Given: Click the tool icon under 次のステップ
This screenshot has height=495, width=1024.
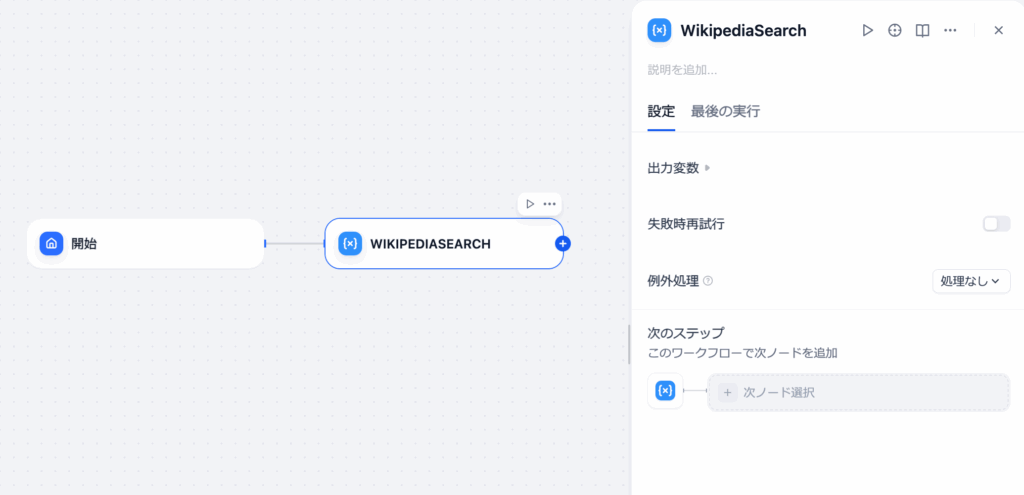Looking at the screenshot, I should coord(665,392).
